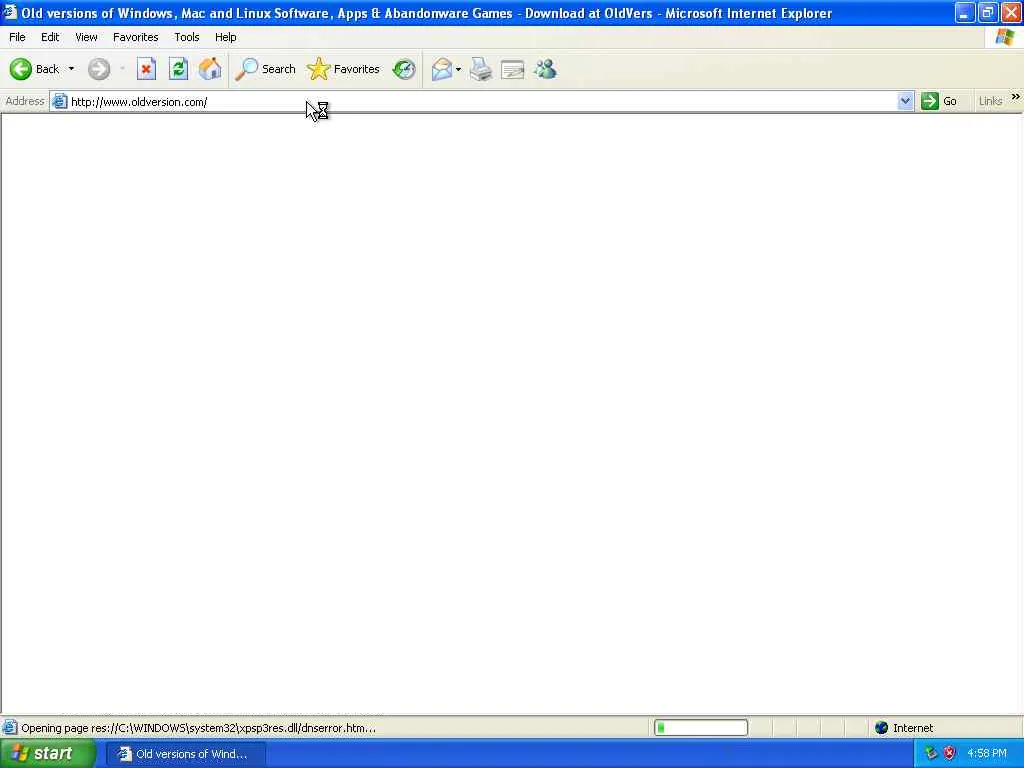The image size is (1024, 768).
Task: Go back to the previous page
Action: (x=35, y=69)
